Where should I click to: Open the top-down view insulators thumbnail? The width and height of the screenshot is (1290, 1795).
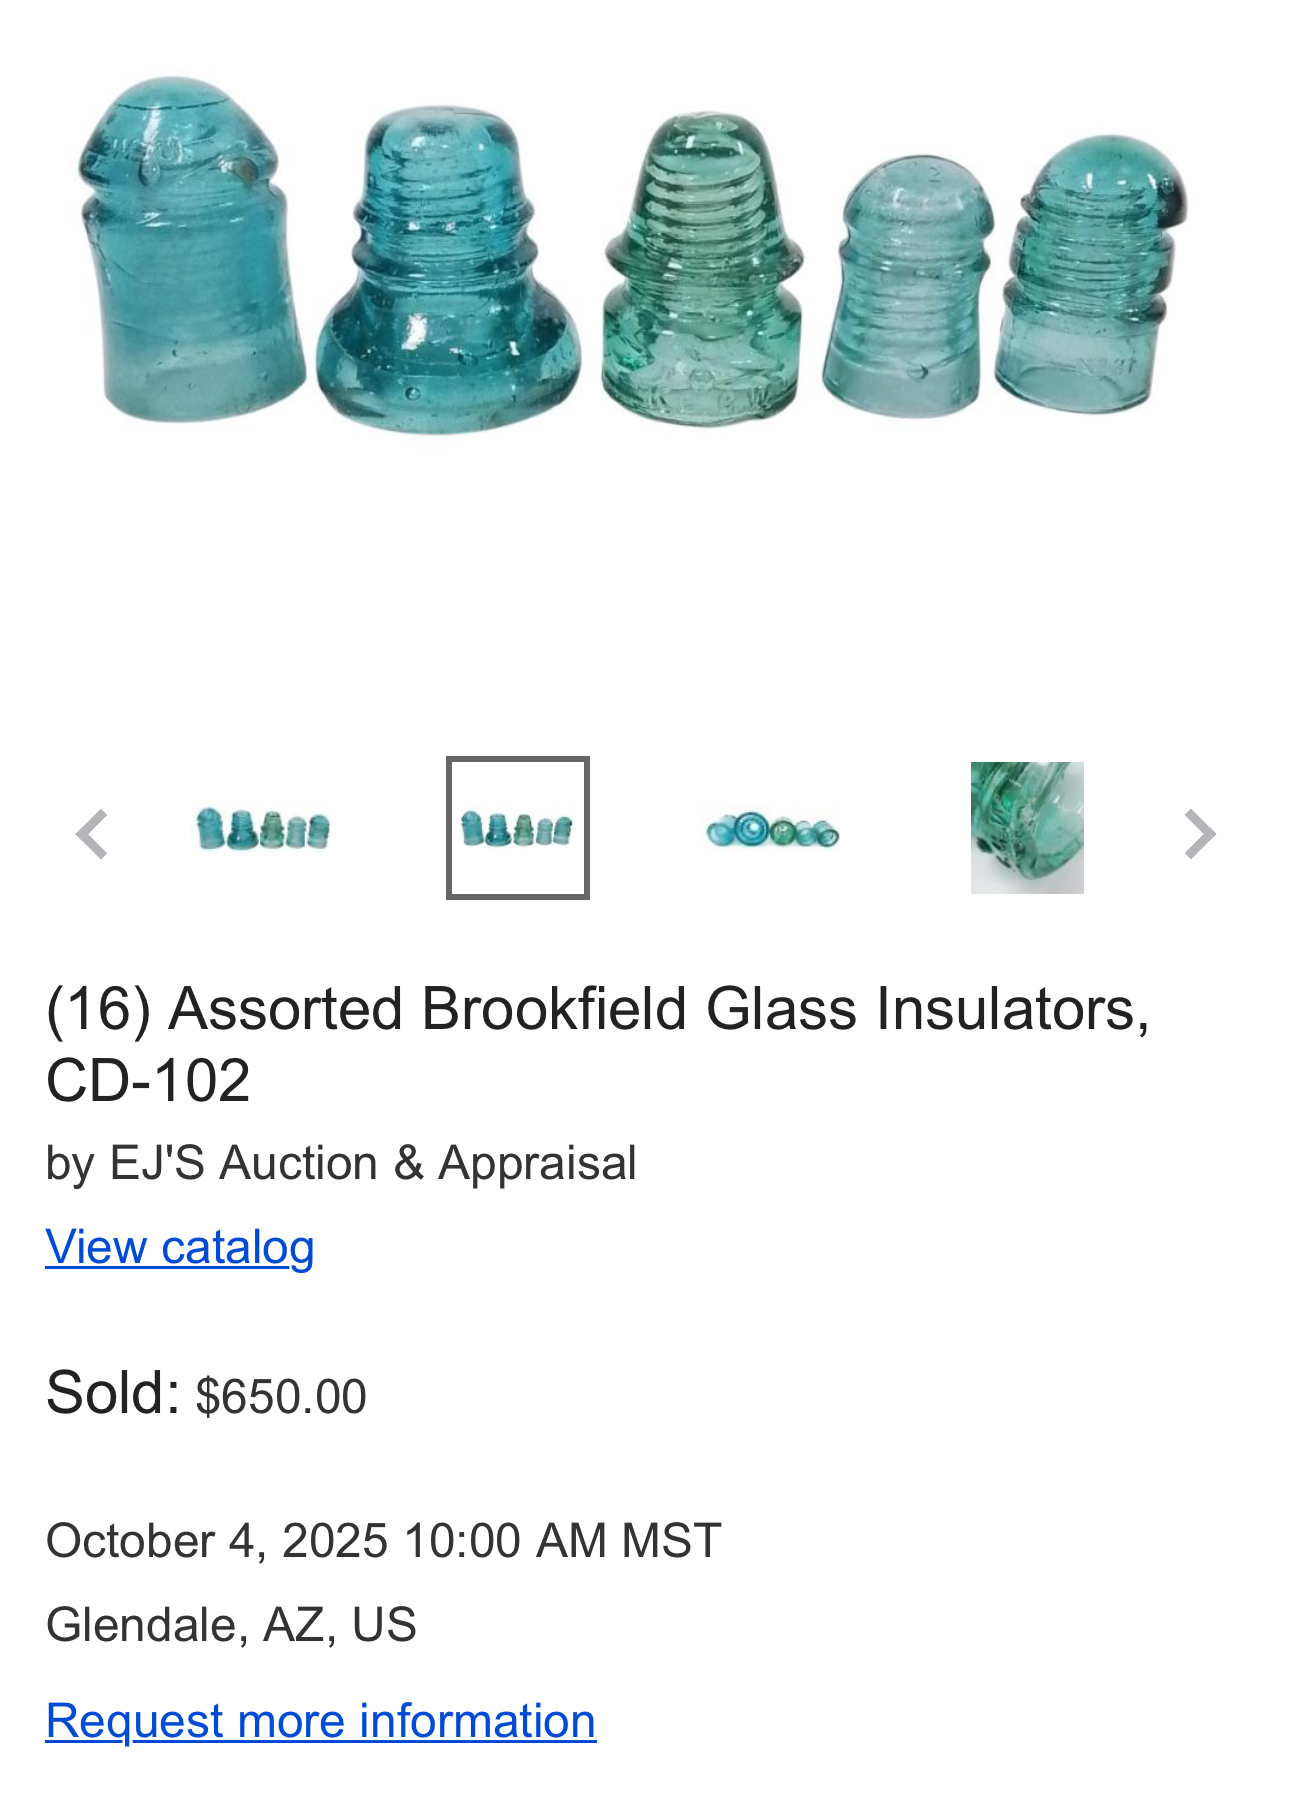tap(772, 830)
